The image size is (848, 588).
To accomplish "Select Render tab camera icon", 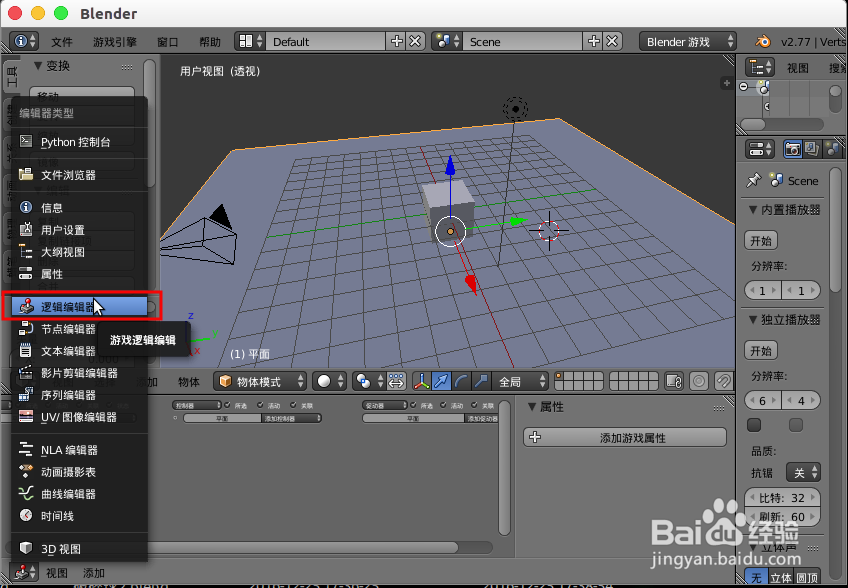I will (x=792, y=149).
